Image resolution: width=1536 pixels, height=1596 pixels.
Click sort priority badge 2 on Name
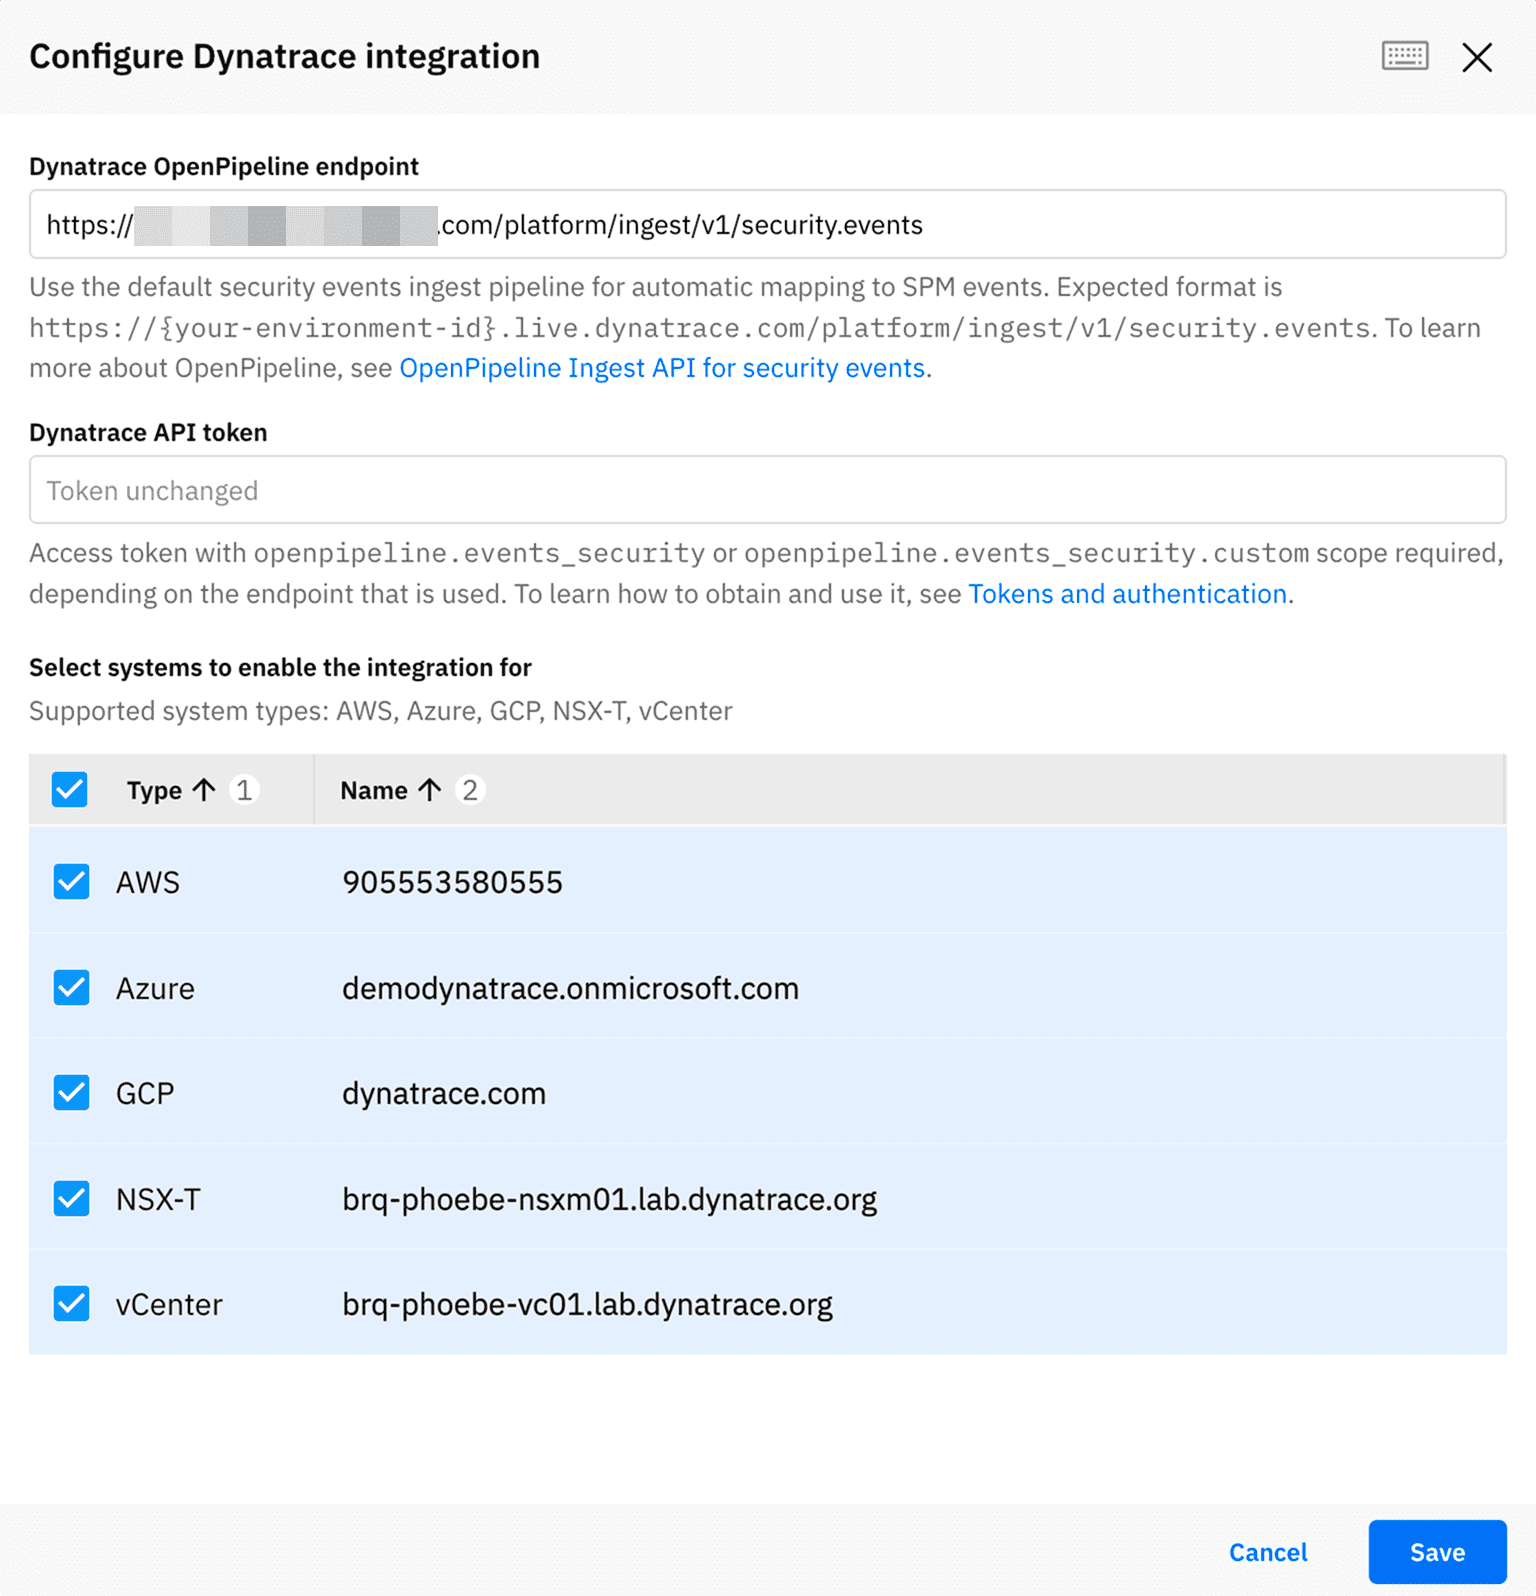coord(469,790)
